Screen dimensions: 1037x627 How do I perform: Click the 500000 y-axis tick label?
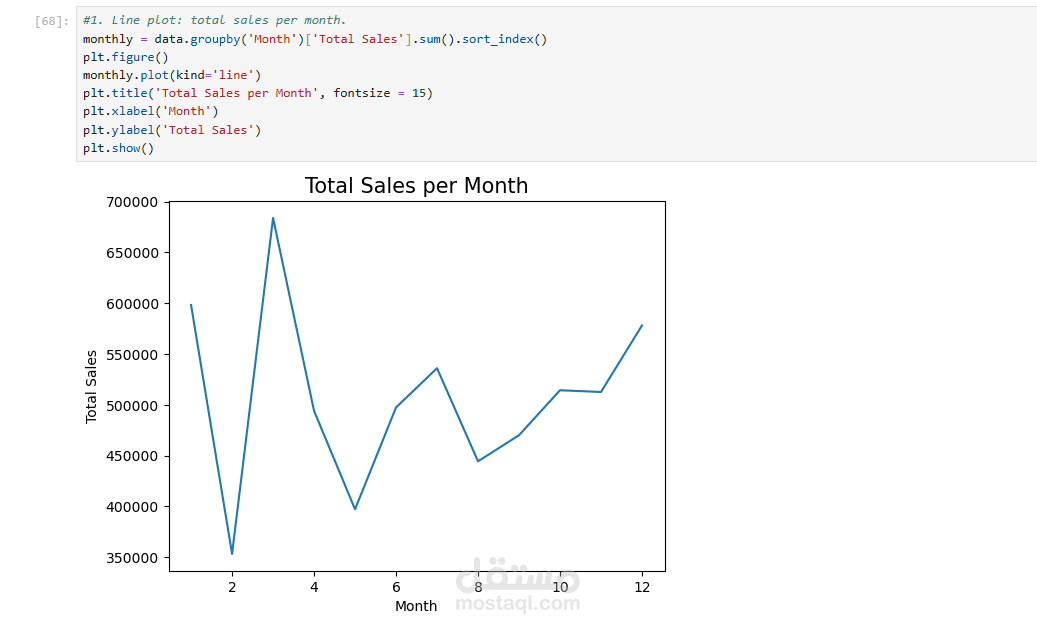pos(131,406)
